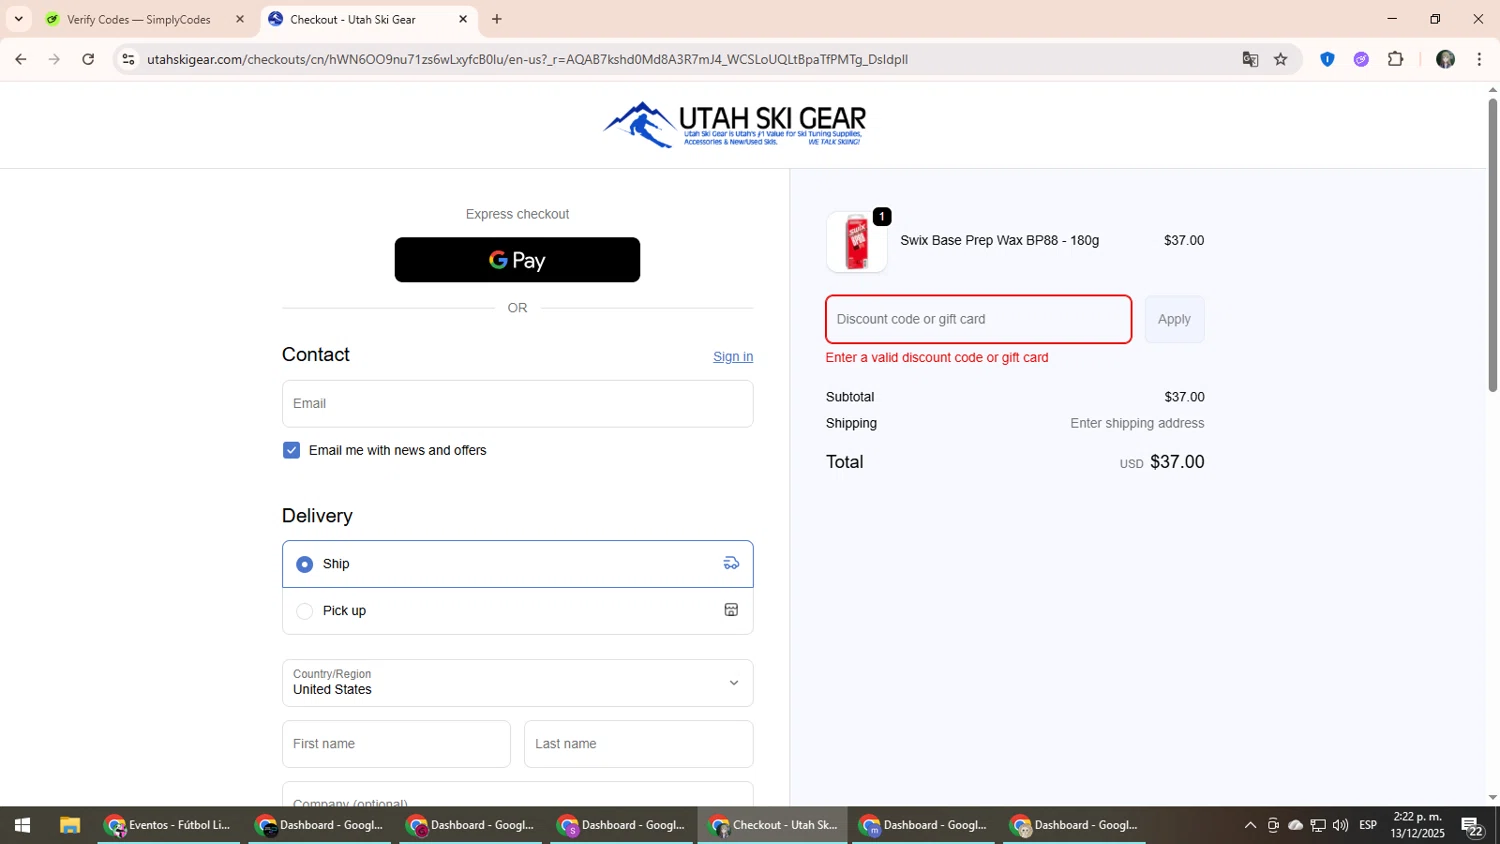
Task: Open File Explorer from taskbar
Action: [x=69, y=825]
